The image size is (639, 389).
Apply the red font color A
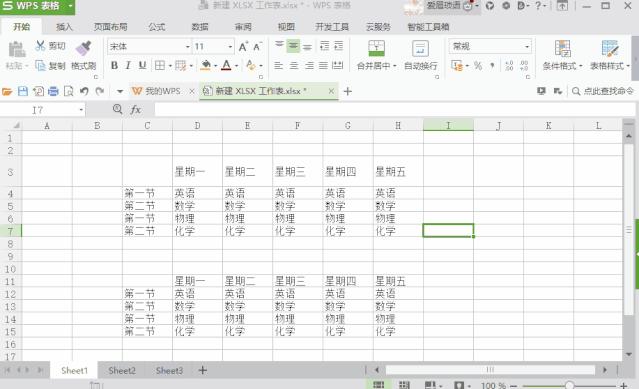(227, 65)
